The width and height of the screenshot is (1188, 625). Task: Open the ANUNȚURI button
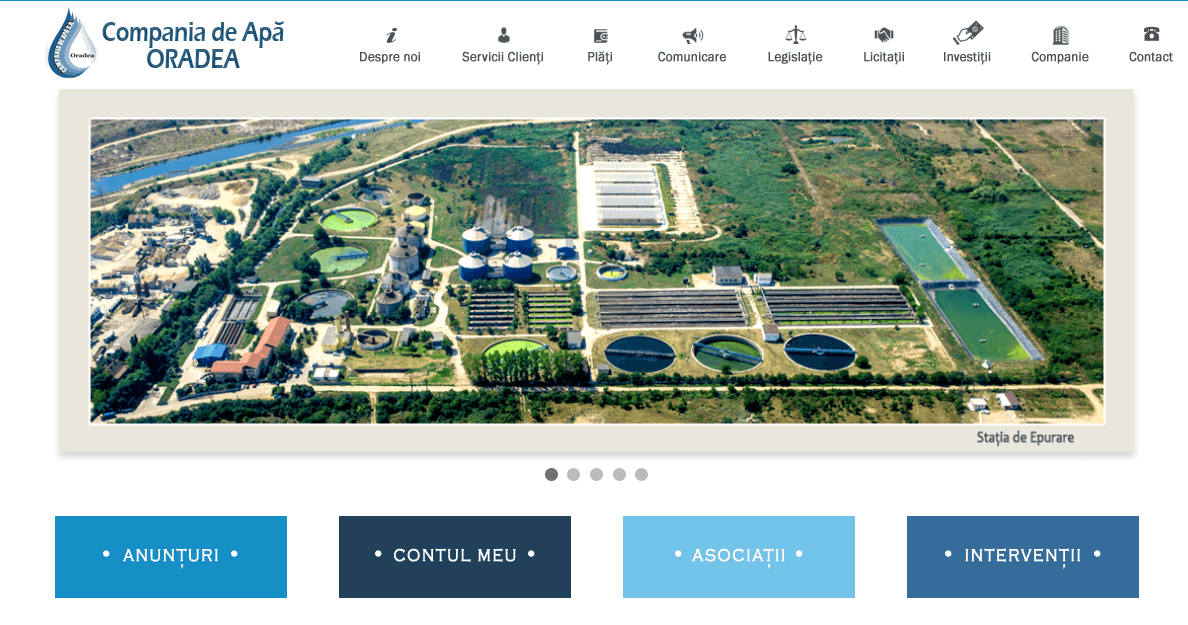171,556
